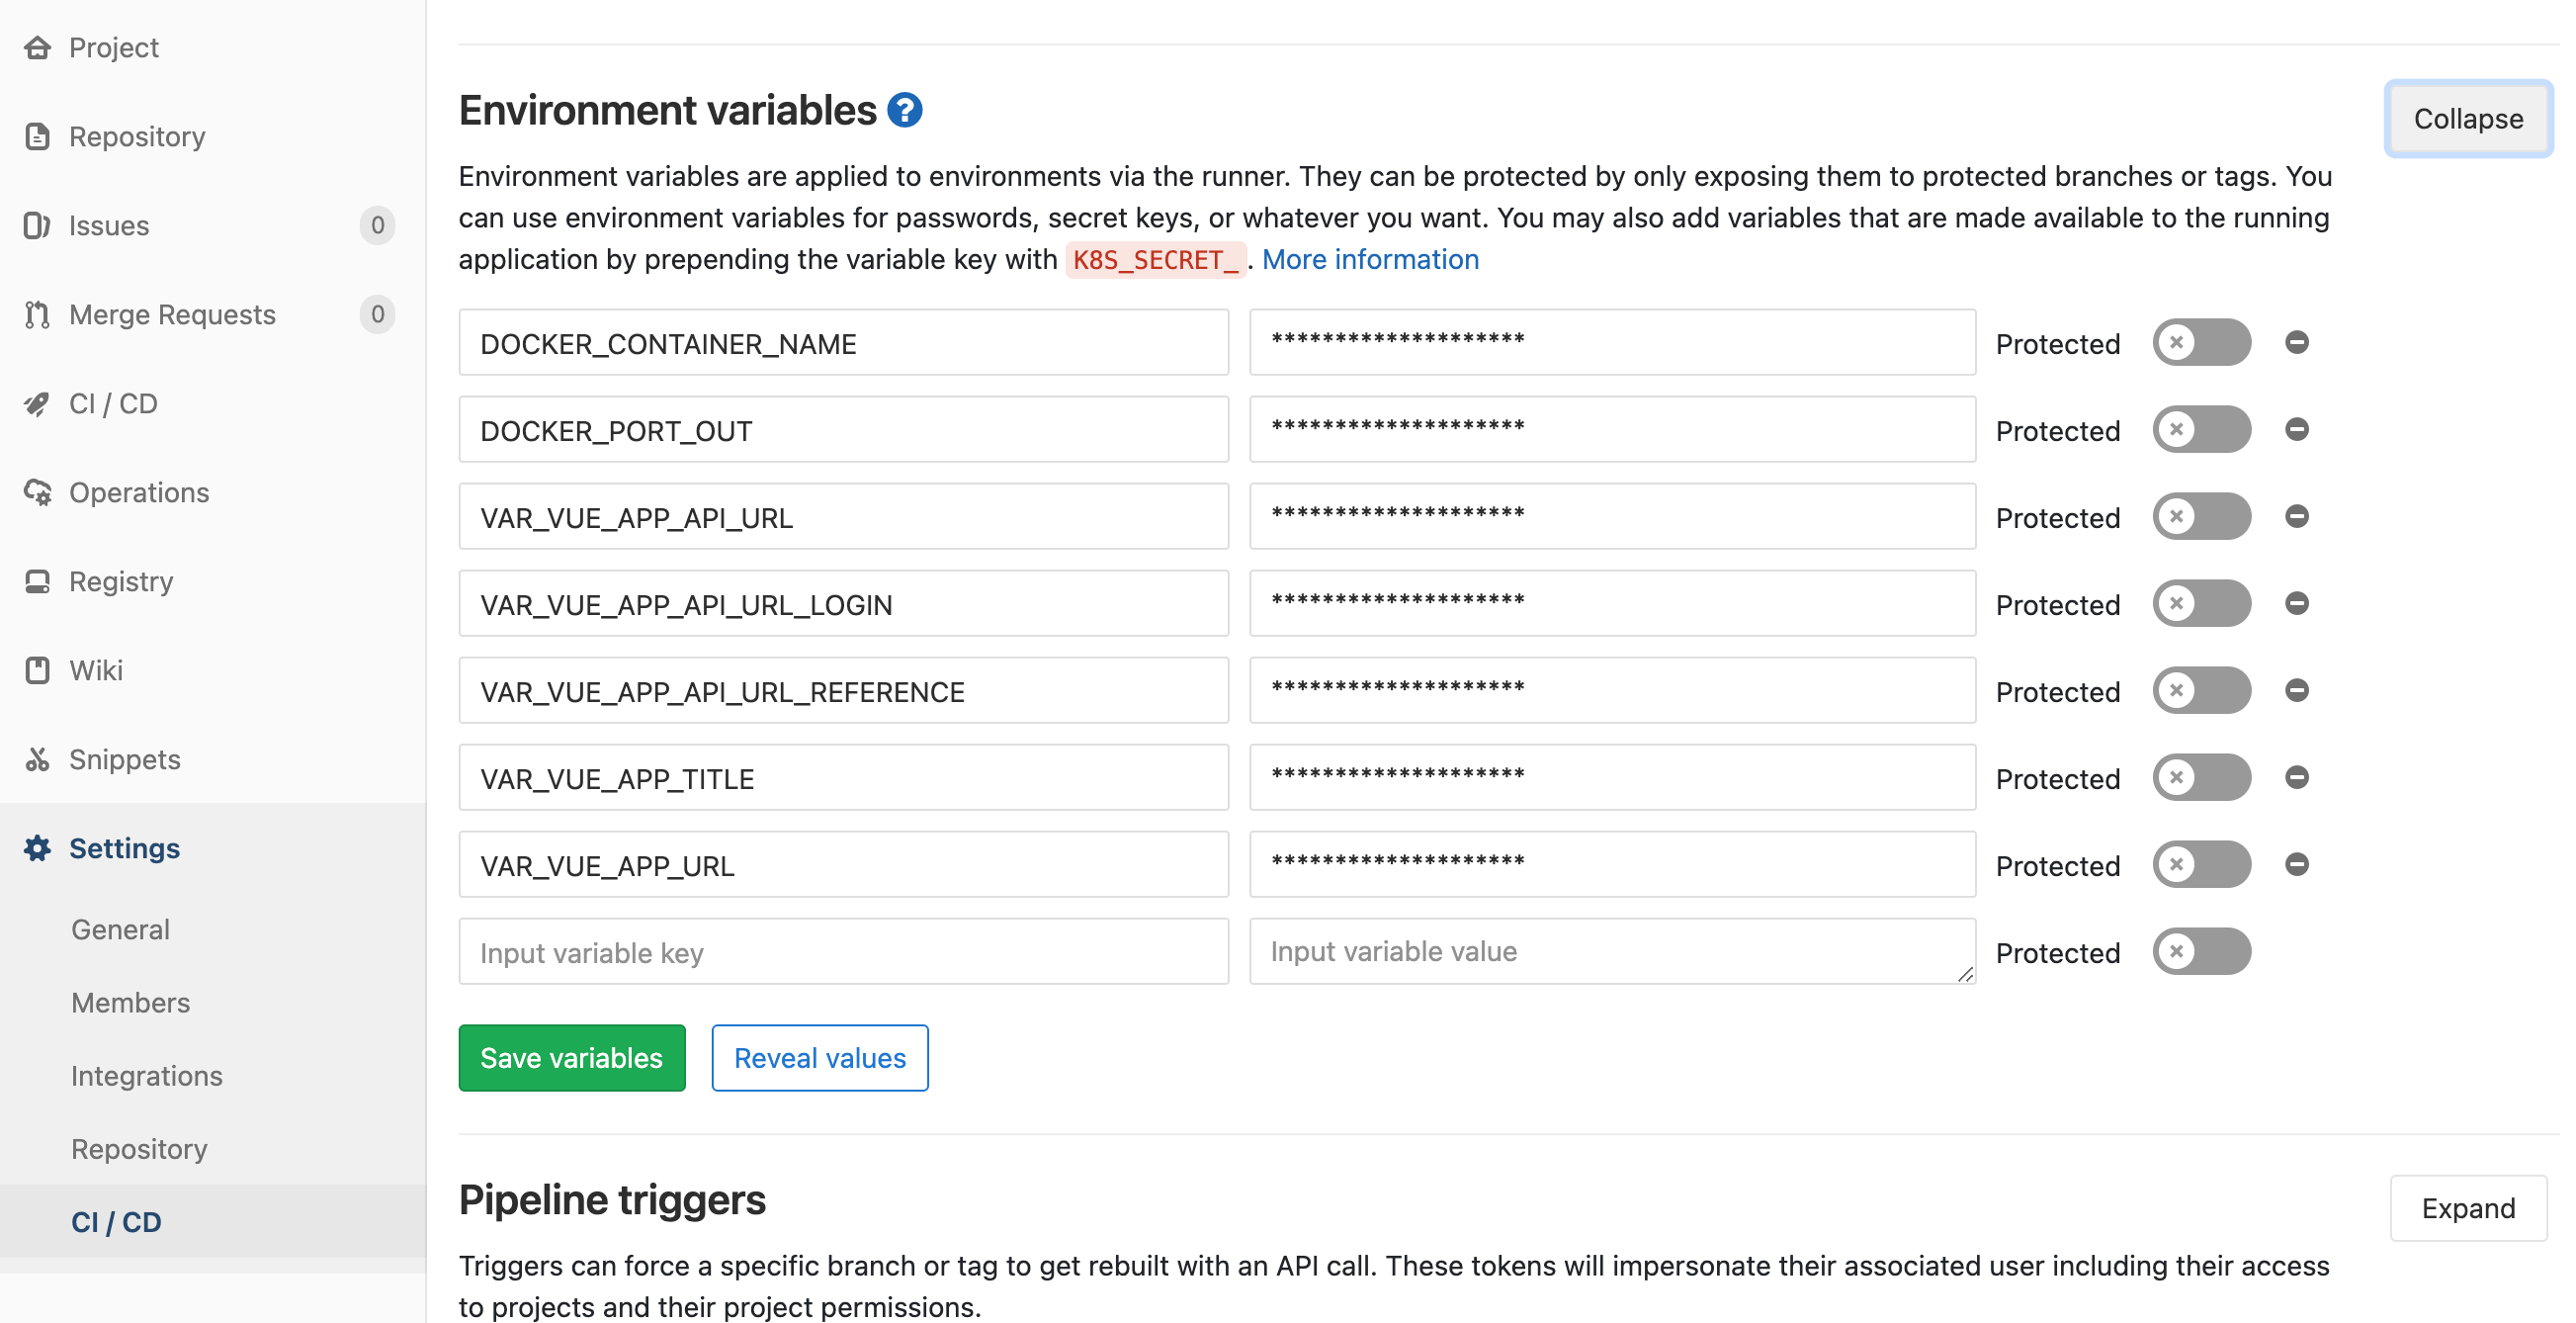Open the Integrations settings page
The image size is (2576, 1323).
(146, 1076)
